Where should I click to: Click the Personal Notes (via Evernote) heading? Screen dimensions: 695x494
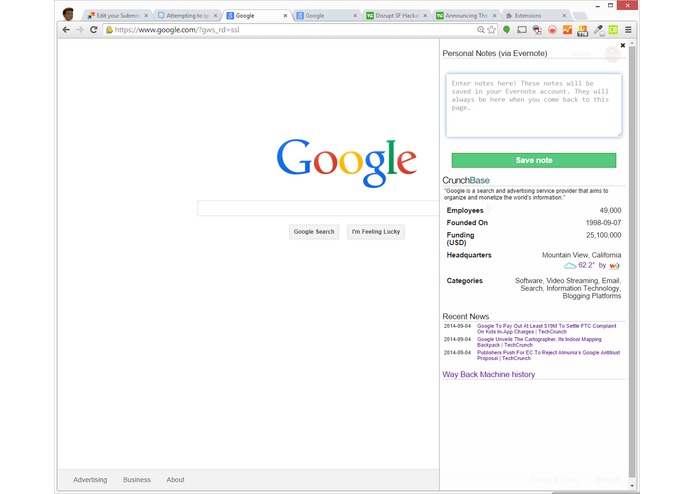point(495,53)
